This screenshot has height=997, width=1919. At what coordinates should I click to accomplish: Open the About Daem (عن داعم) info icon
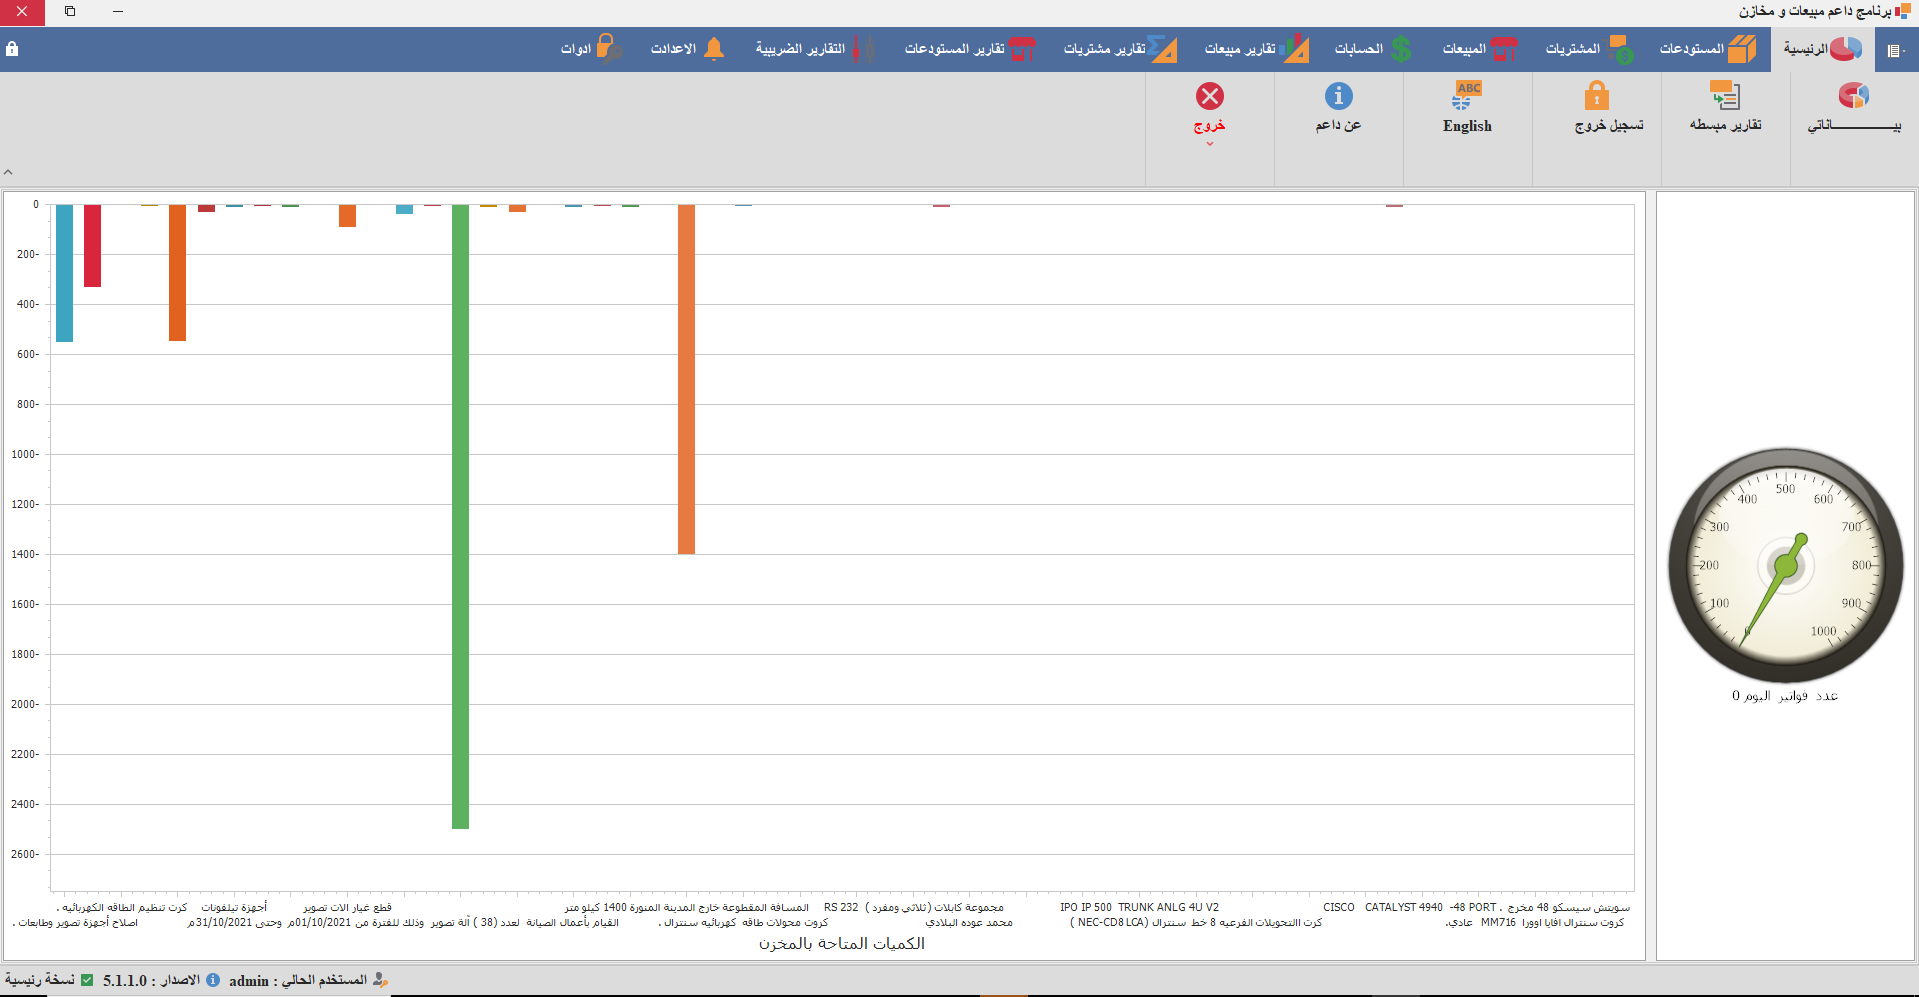1338,96
